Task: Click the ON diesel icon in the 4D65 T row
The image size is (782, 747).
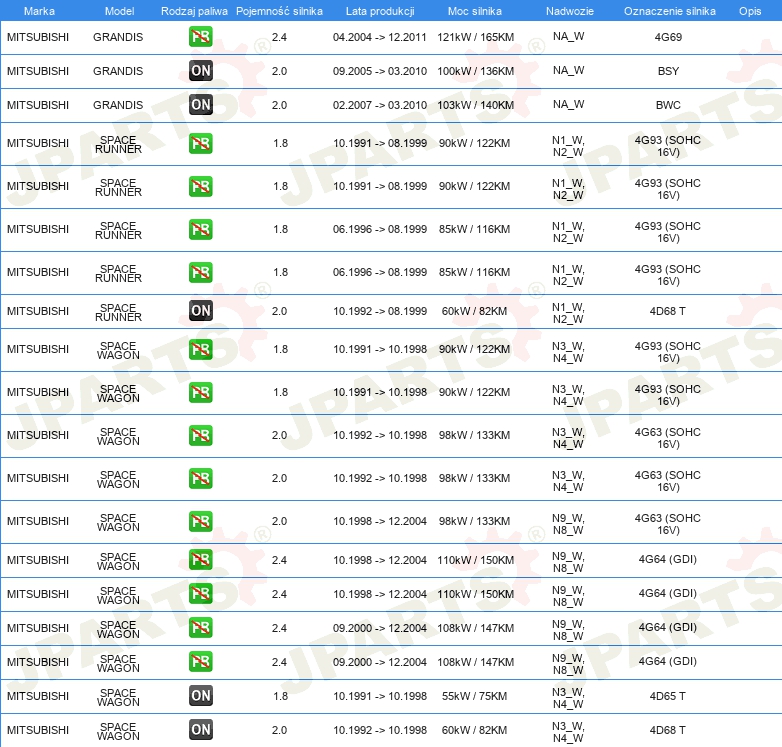Action: click(200, 696)
